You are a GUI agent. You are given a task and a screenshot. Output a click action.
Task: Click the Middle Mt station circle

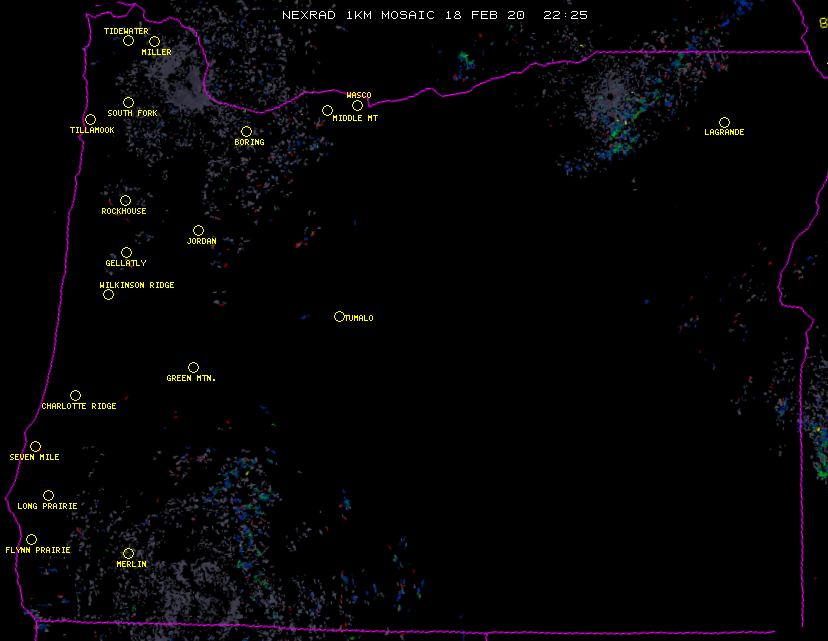(327, 111)
